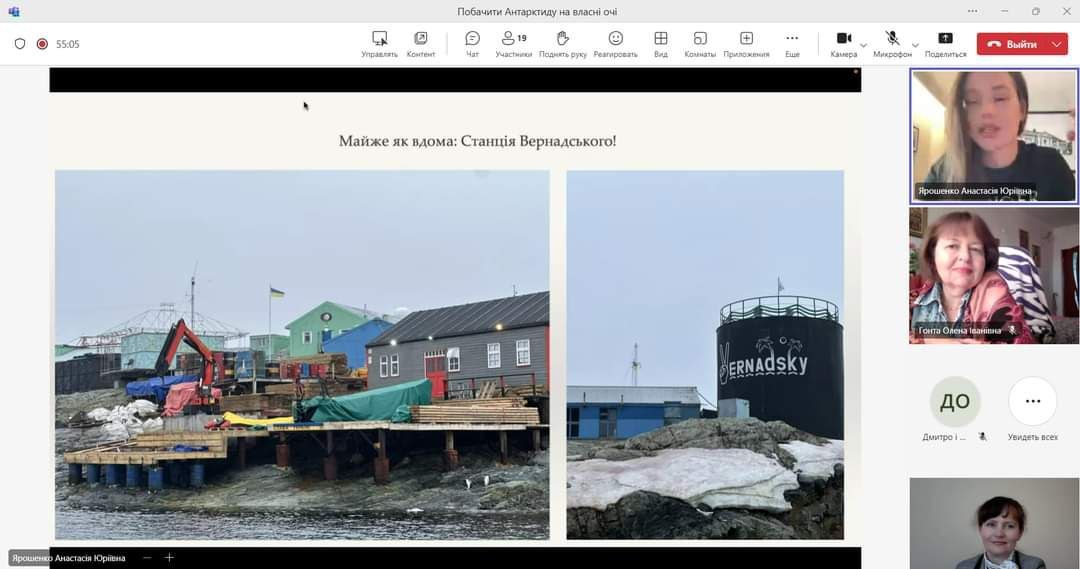Expand the camera options dropdown arrow
Image resolution: width=1080 pixels, height=569 pixels.
[x=863, y=45]
